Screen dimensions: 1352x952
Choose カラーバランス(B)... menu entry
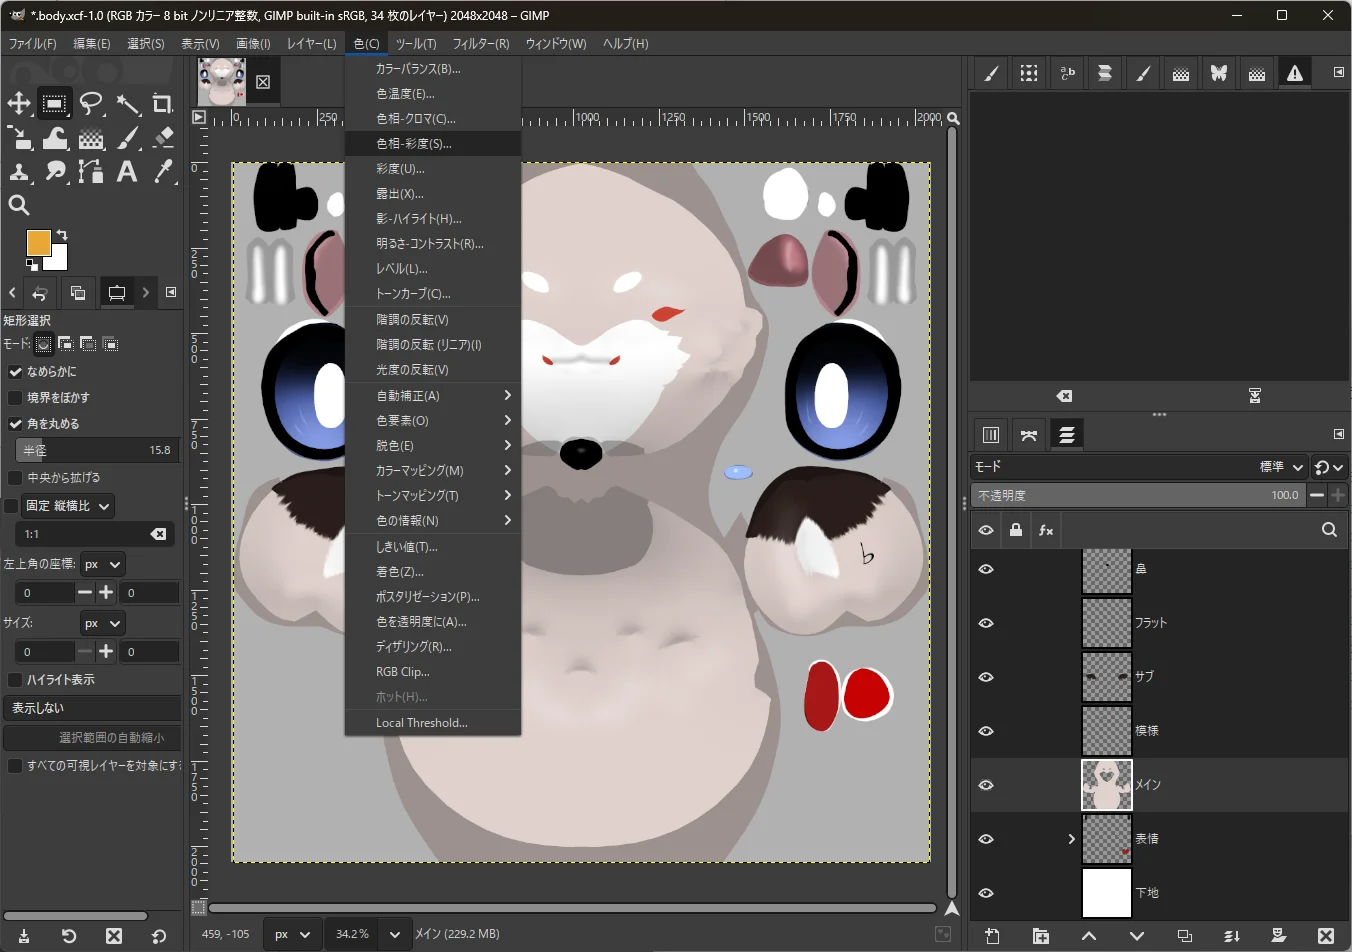tap(433, 69)
